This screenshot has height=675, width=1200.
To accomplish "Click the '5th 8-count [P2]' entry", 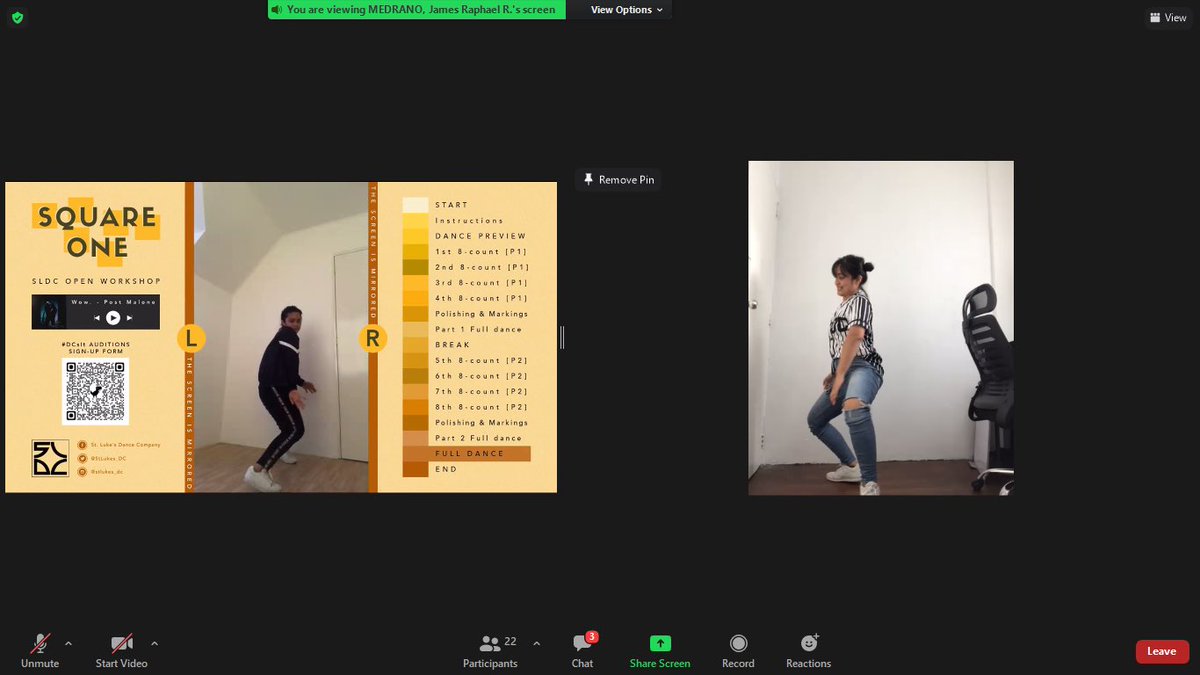I will pyautogui.click(x=480, y=360).
